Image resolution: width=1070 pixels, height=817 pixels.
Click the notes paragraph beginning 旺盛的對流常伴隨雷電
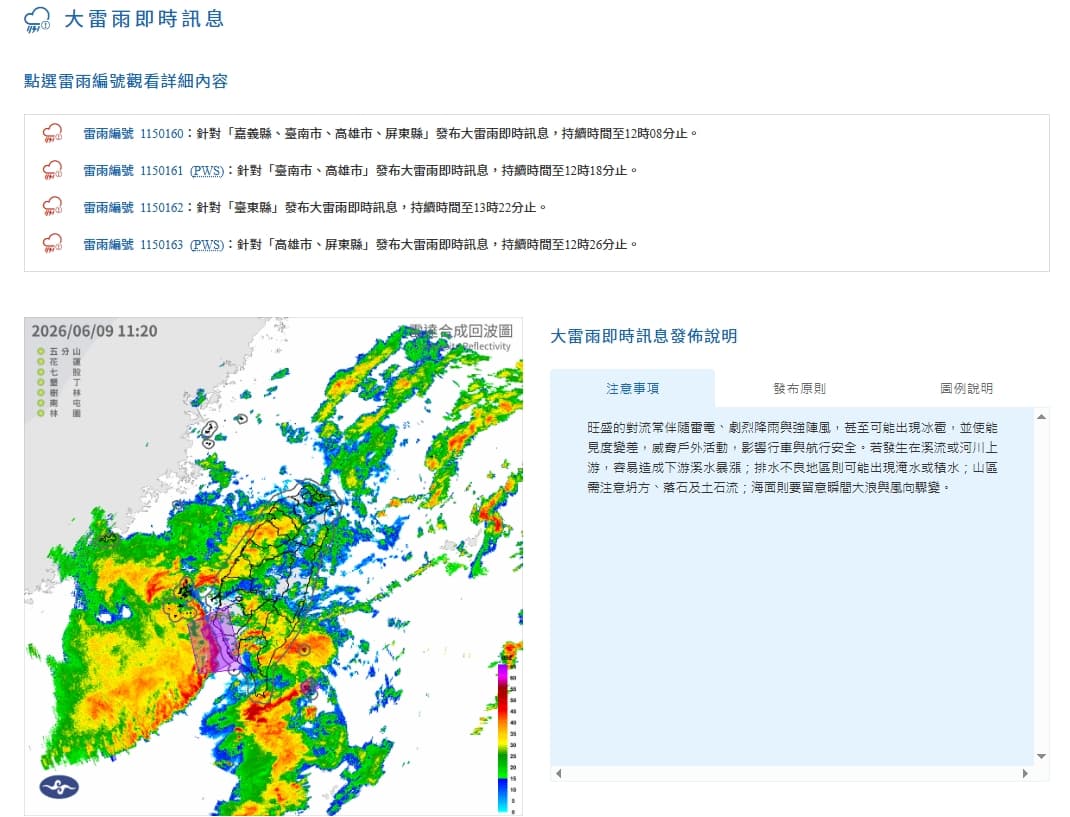[x=792, y=457]
